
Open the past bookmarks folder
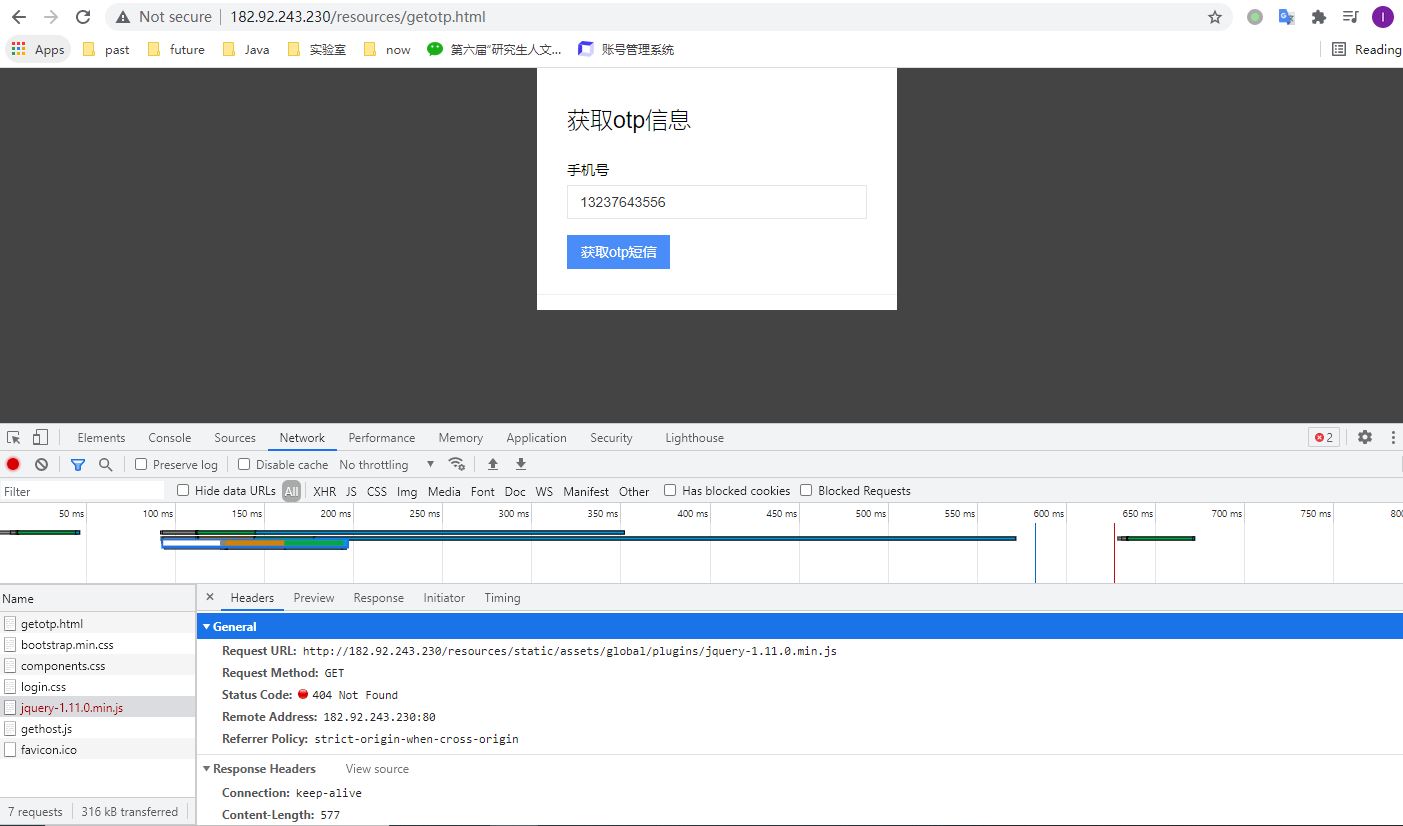tap(106, 49)
